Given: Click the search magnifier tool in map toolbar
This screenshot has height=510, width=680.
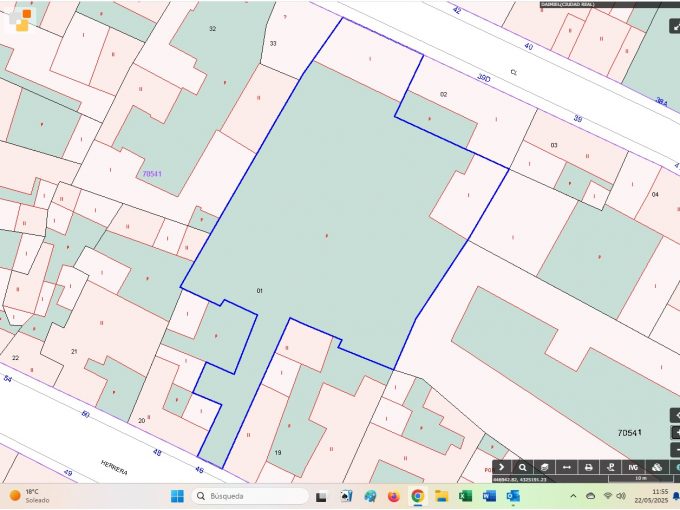Looking at the screenshot, I should point(522,467).
